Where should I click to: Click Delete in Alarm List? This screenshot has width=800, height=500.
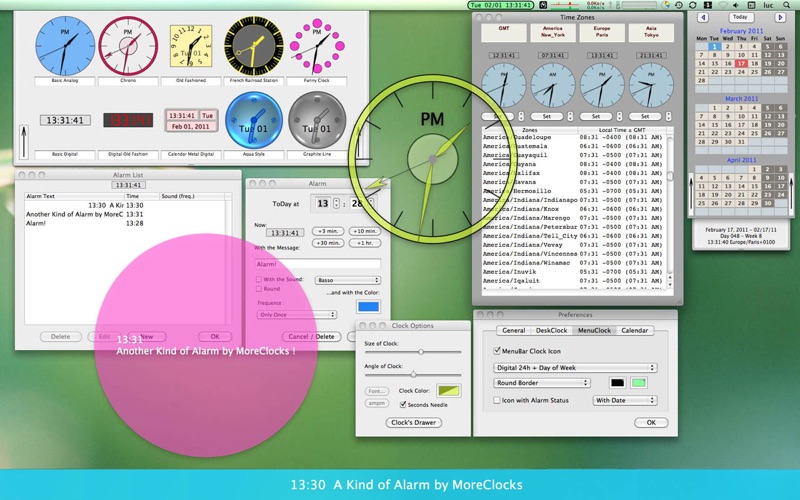tap(61, 337)
